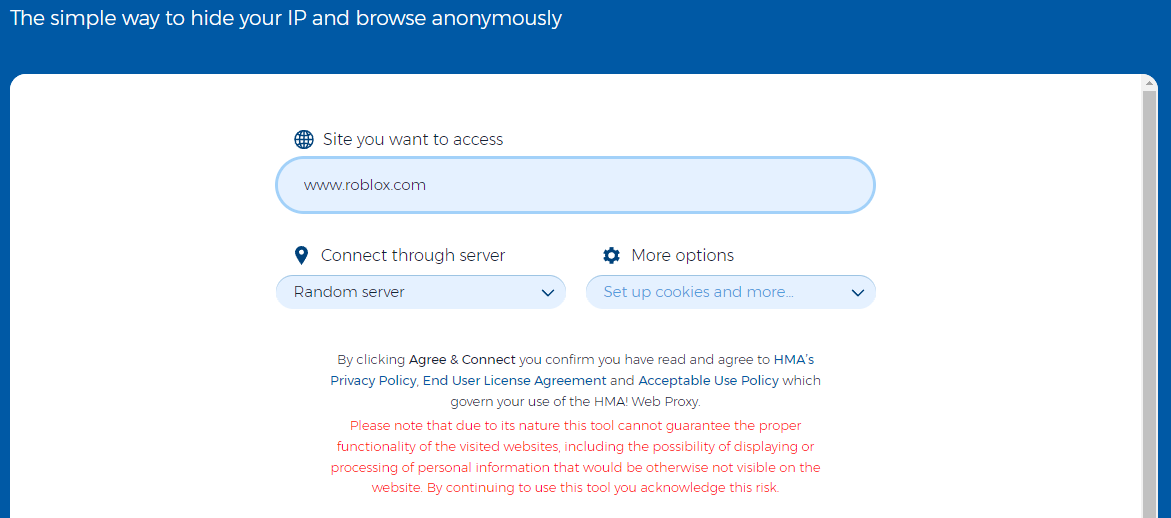1171x518 pixels.
Task: Click the 'Connect through server' label
Action: click(413, 255)
